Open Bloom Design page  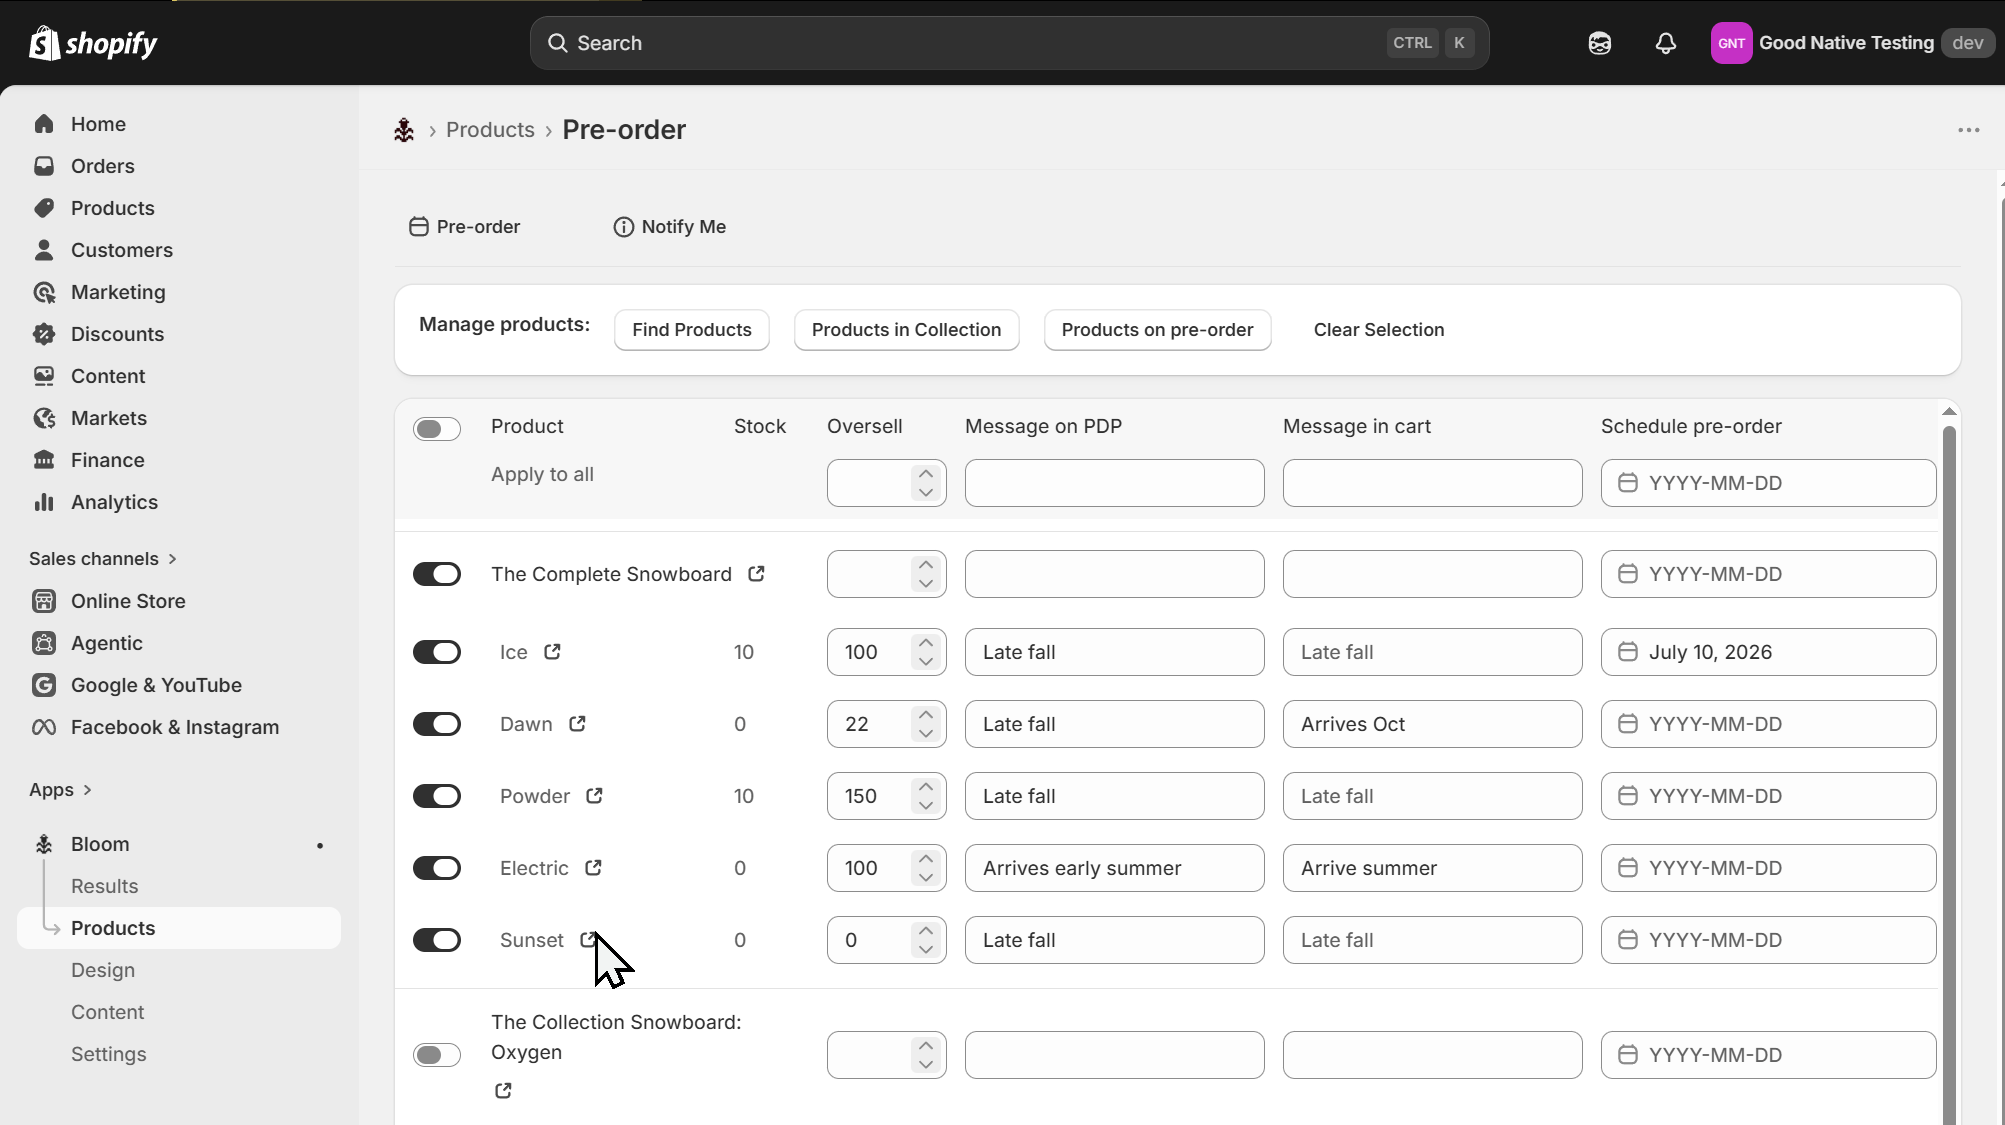coord(102,970)
